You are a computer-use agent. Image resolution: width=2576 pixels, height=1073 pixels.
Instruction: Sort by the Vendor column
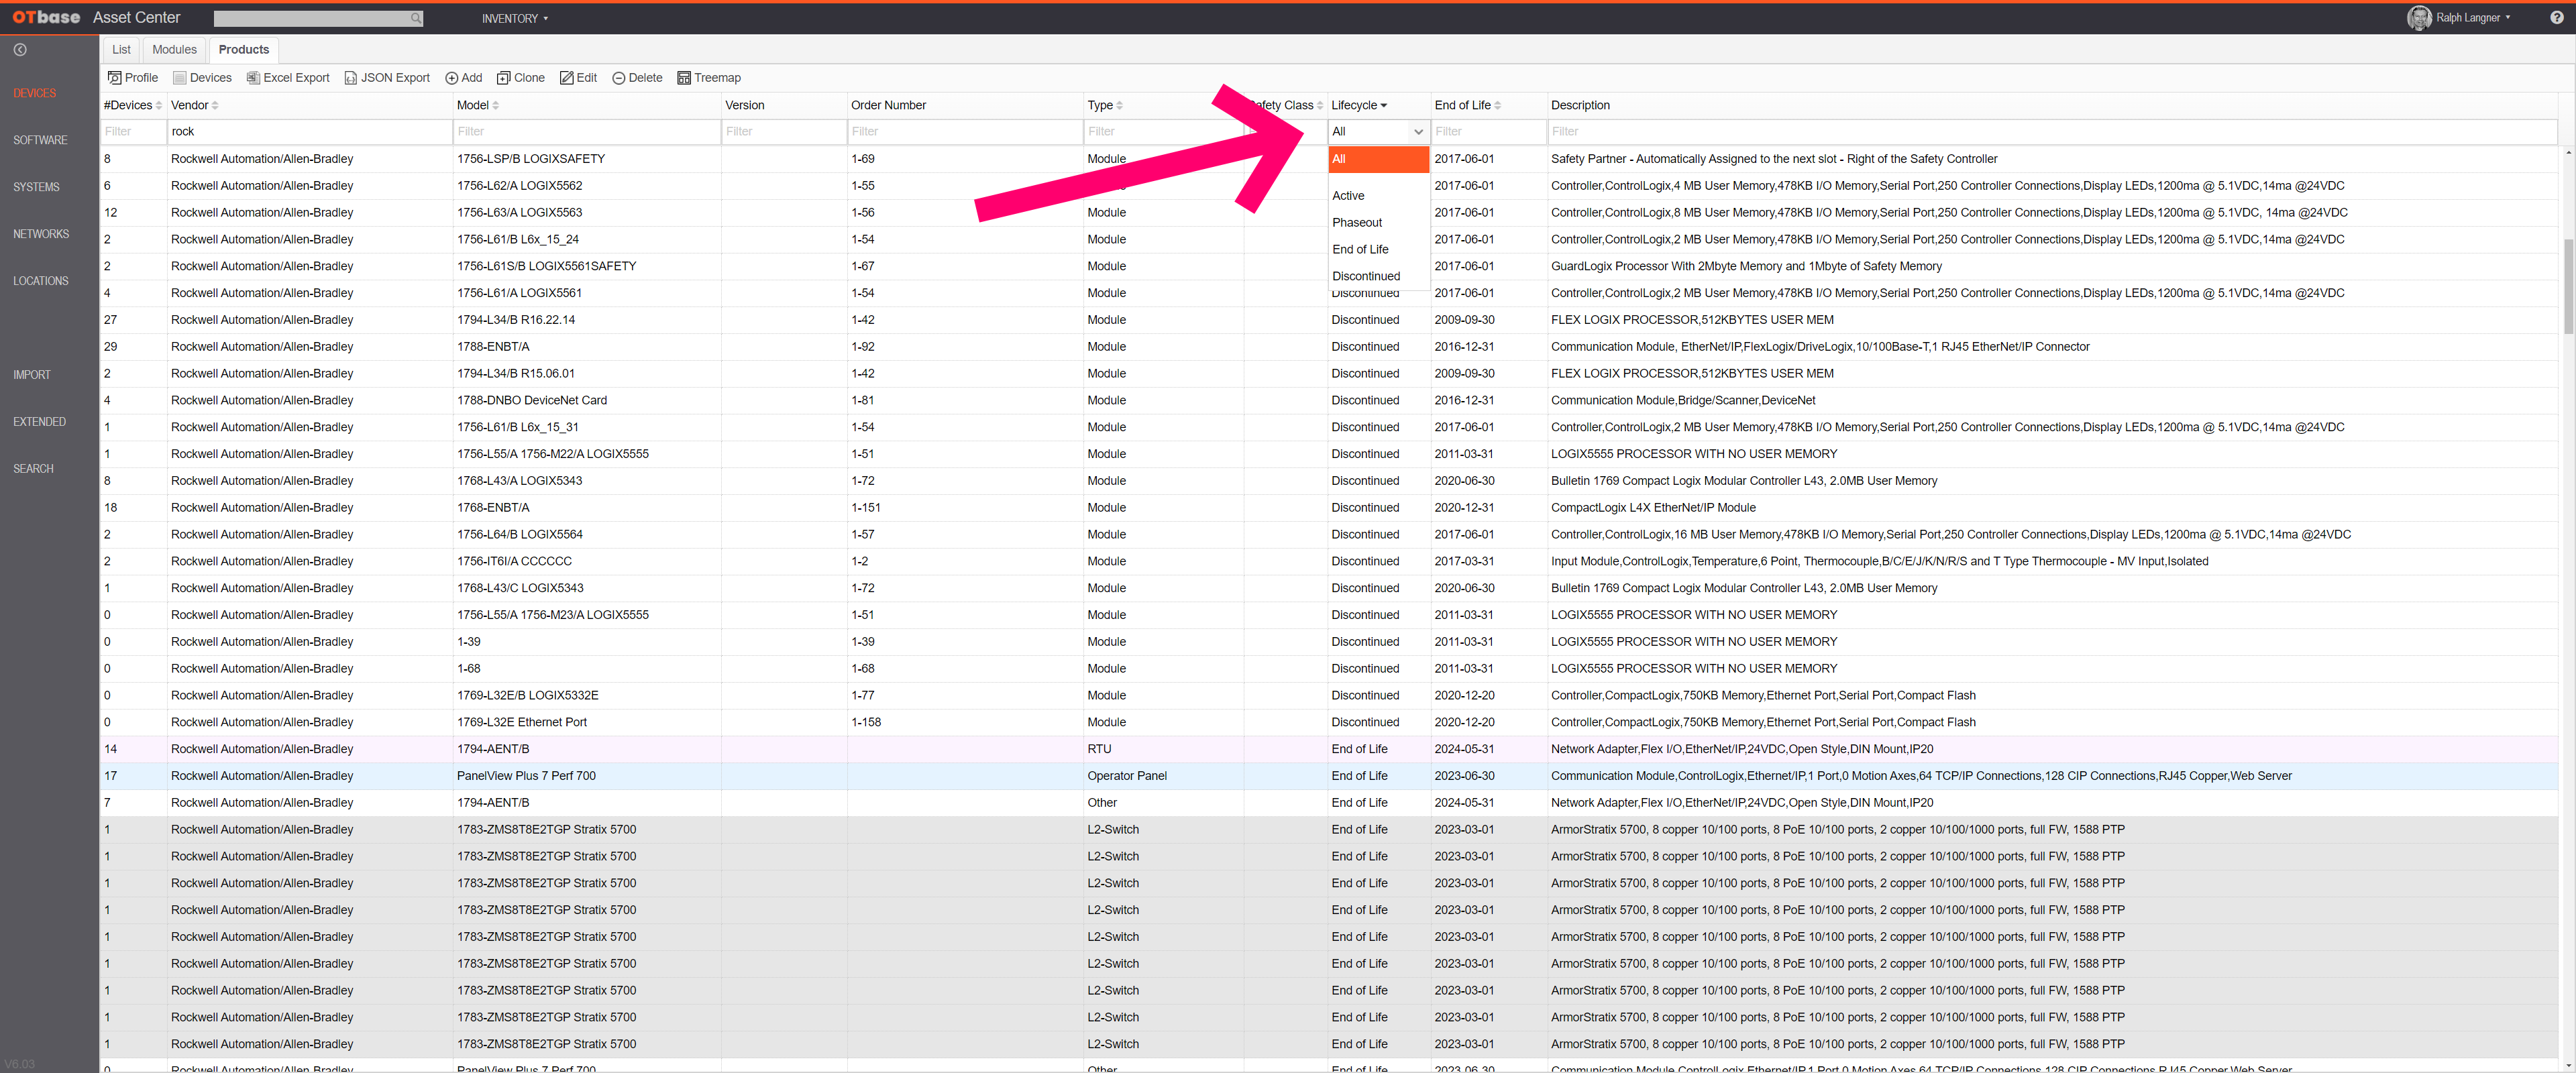pos(194,105)
